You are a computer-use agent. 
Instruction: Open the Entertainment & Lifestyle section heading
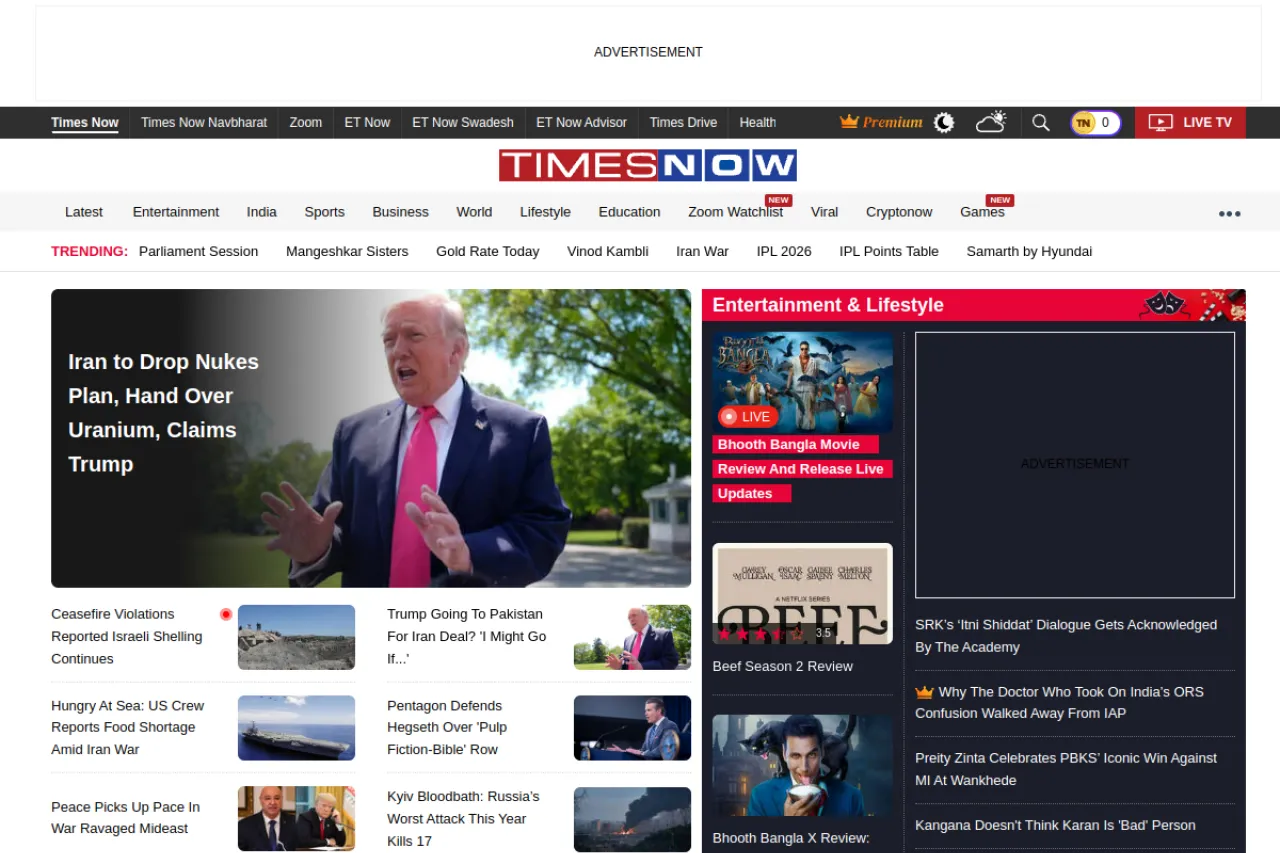click(828, 305)
